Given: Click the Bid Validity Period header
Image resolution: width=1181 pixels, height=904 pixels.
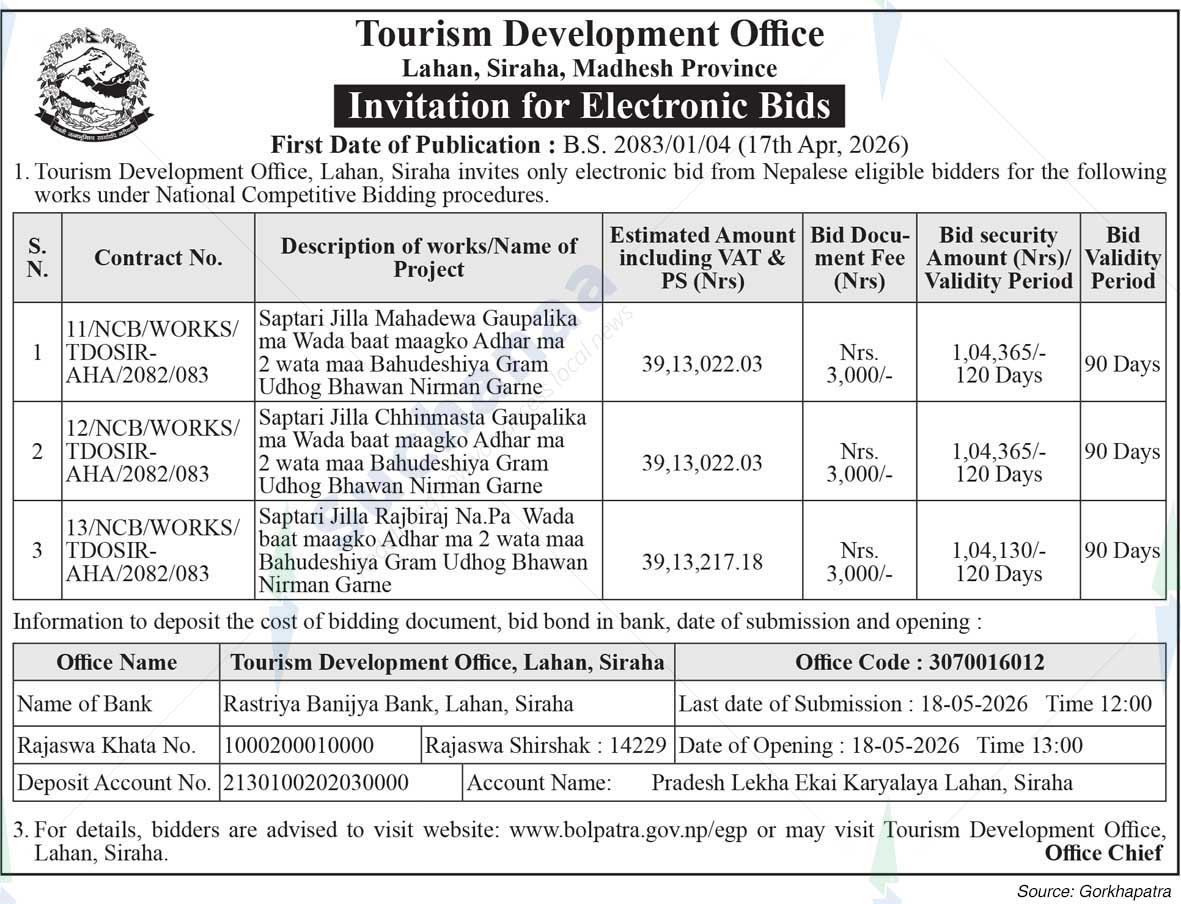Looking at the screenshot, I should pos(1123,257).
